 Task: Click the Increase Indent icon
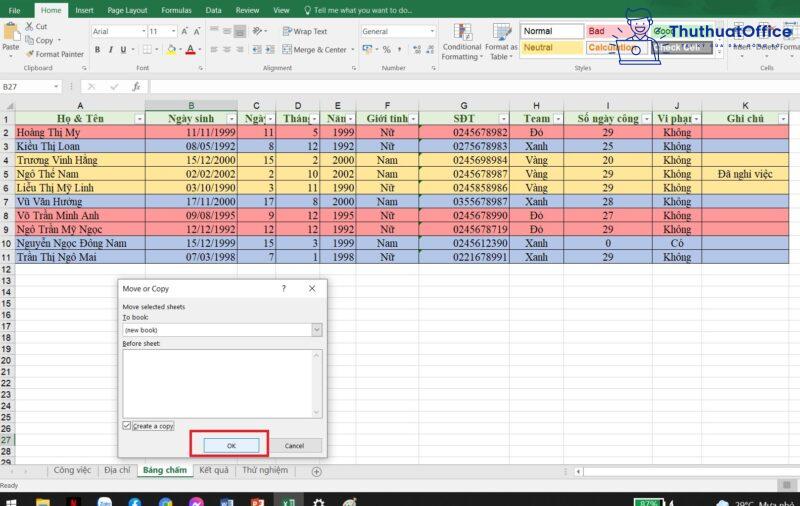pyautogui.click(x=270, y=49)
